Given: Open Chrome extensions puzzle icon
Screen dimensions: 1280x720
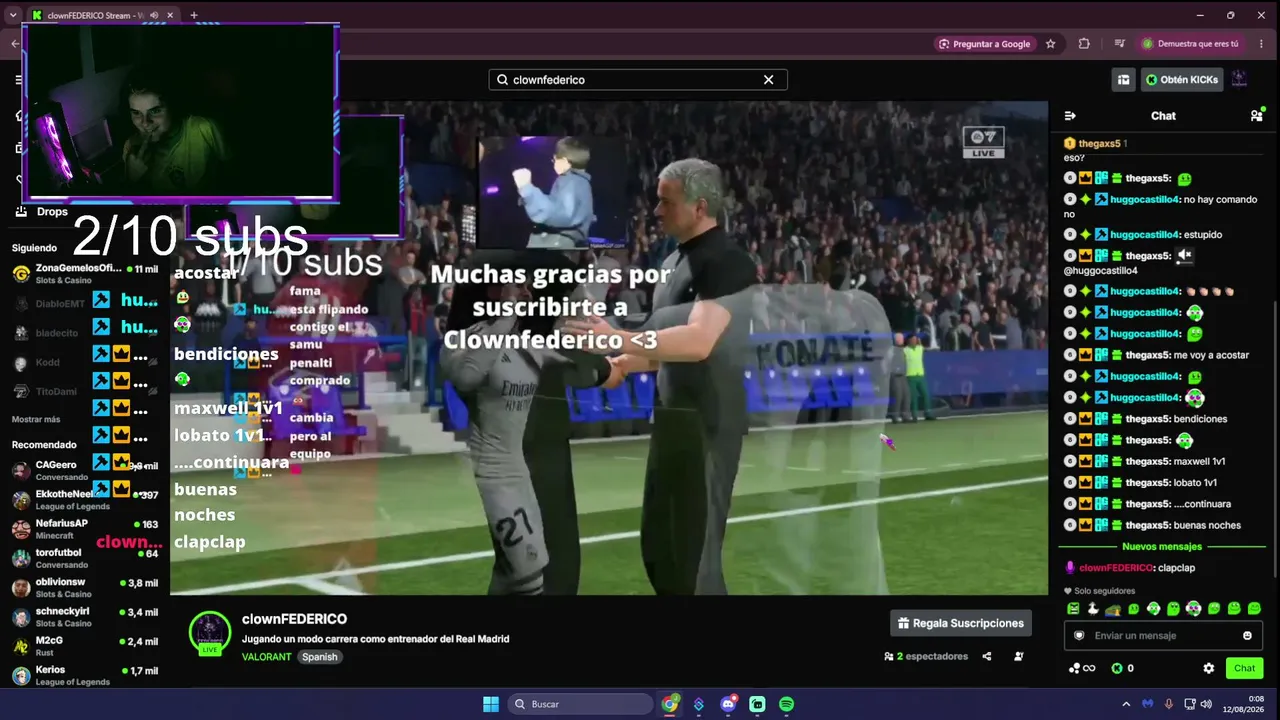Looking at the screenshot, I should (x=1084, y=44).
